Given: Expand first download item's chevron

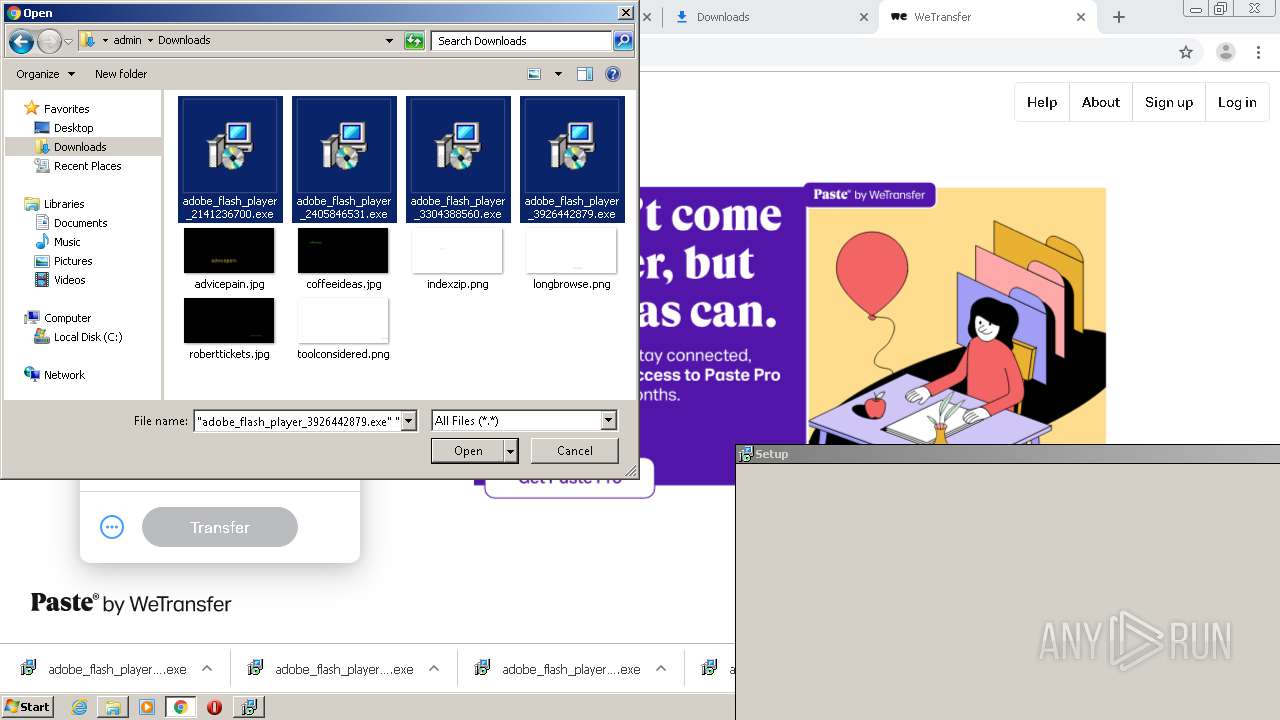Looking at the screenshot, I should pyautogui.click(x=207, y=669).
